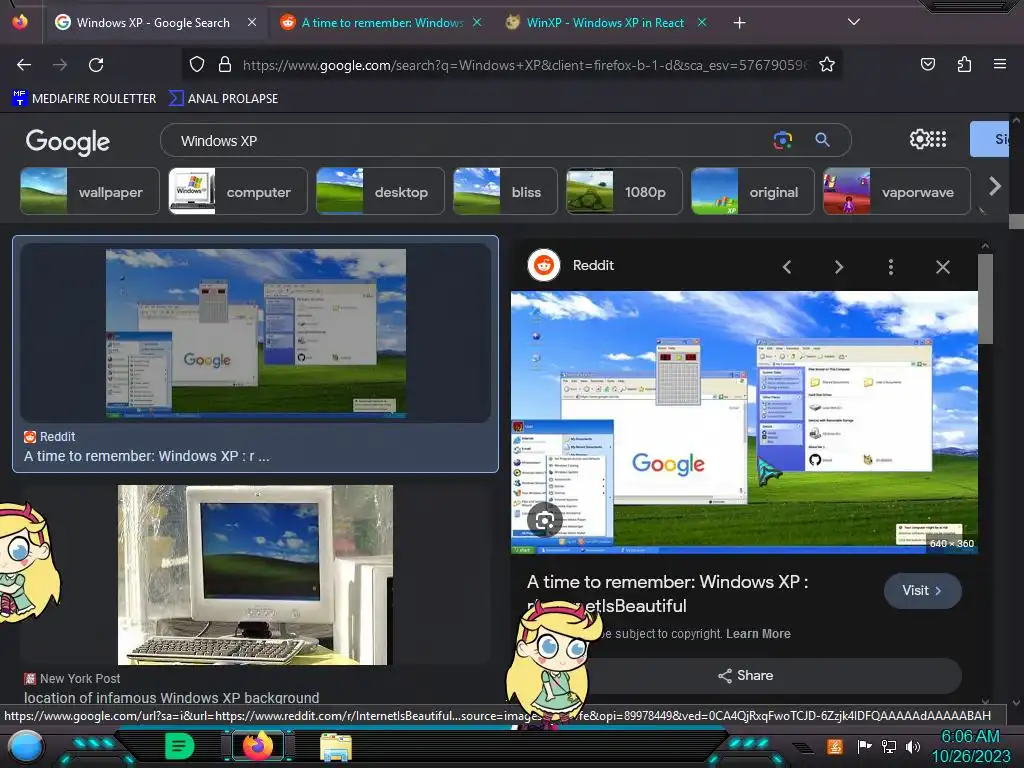
Task: Open Google quick settings gear
Action: click(x=919, y=139)
